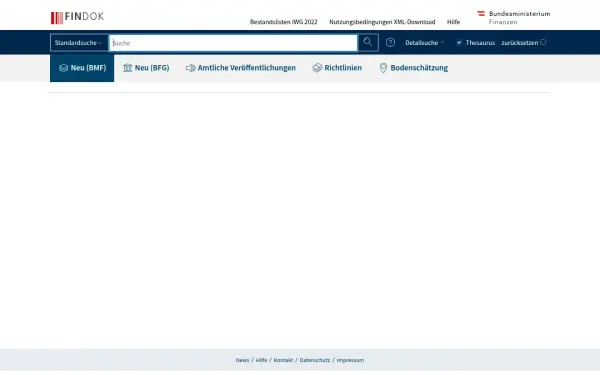
Task: Click the magnifier search button
Action: [x=368, y=42]
